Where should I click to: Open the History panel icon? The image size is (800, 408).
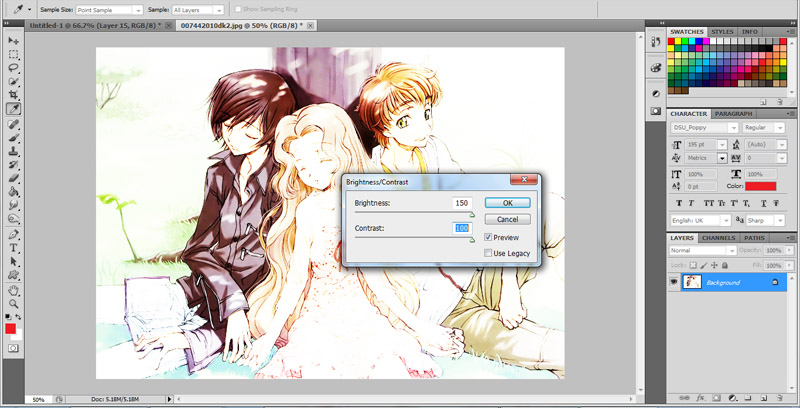[x=656, y=42]
